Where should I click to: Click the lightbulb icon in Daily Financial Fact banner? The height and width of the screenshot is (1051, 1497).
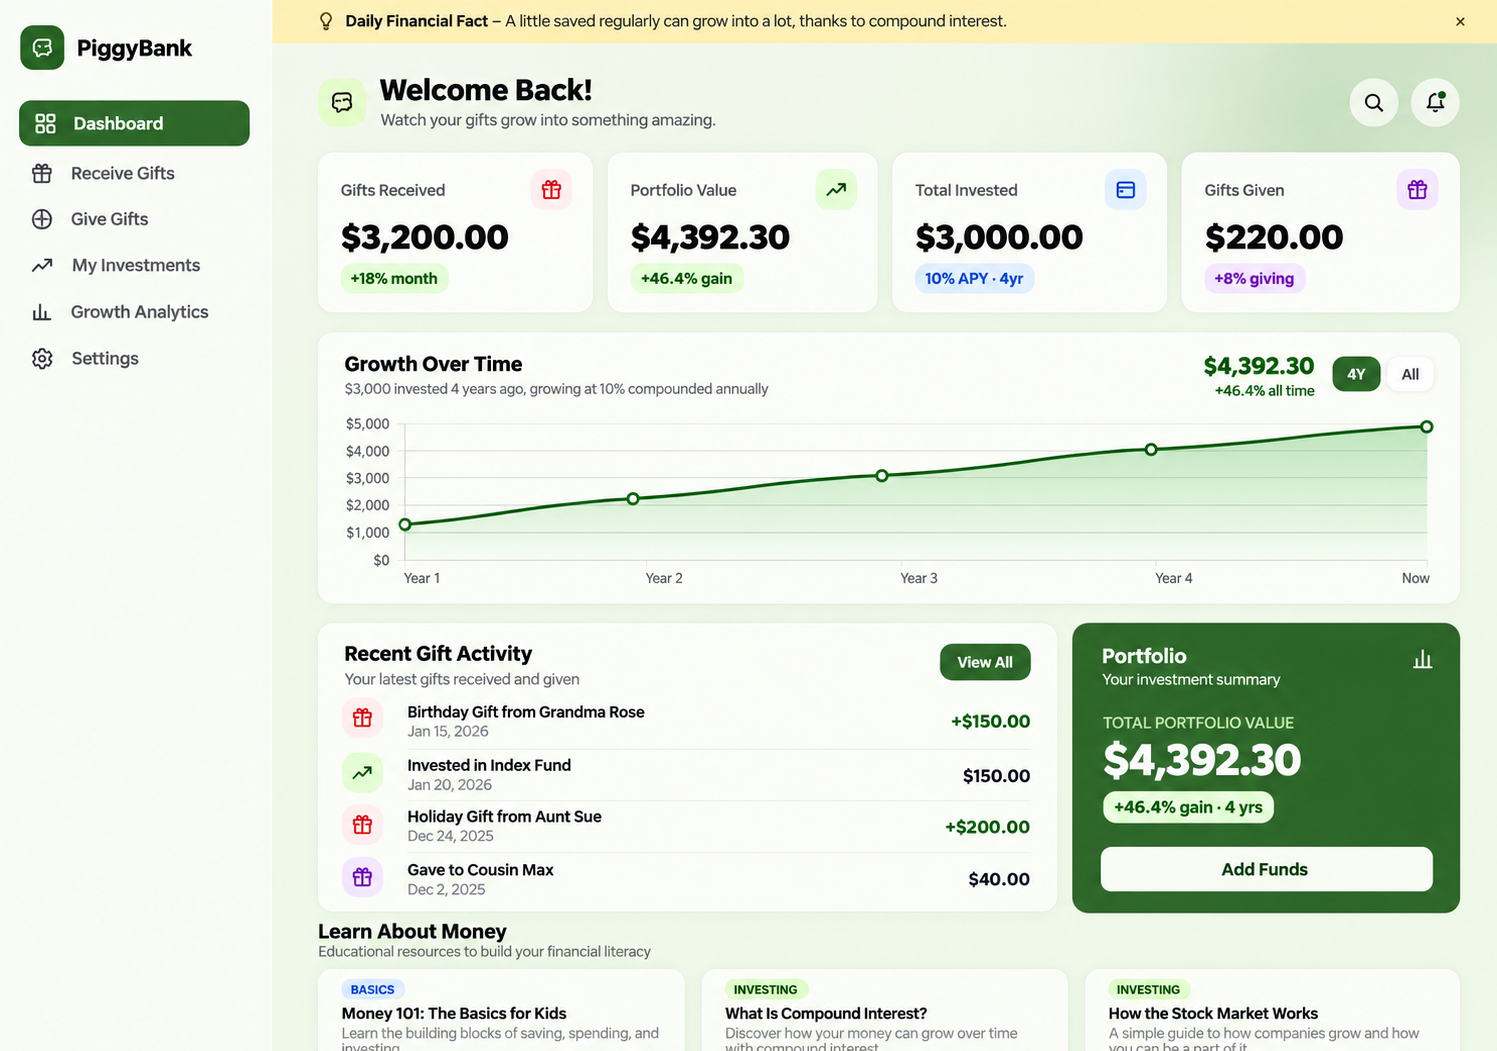[x=326, y=21]
